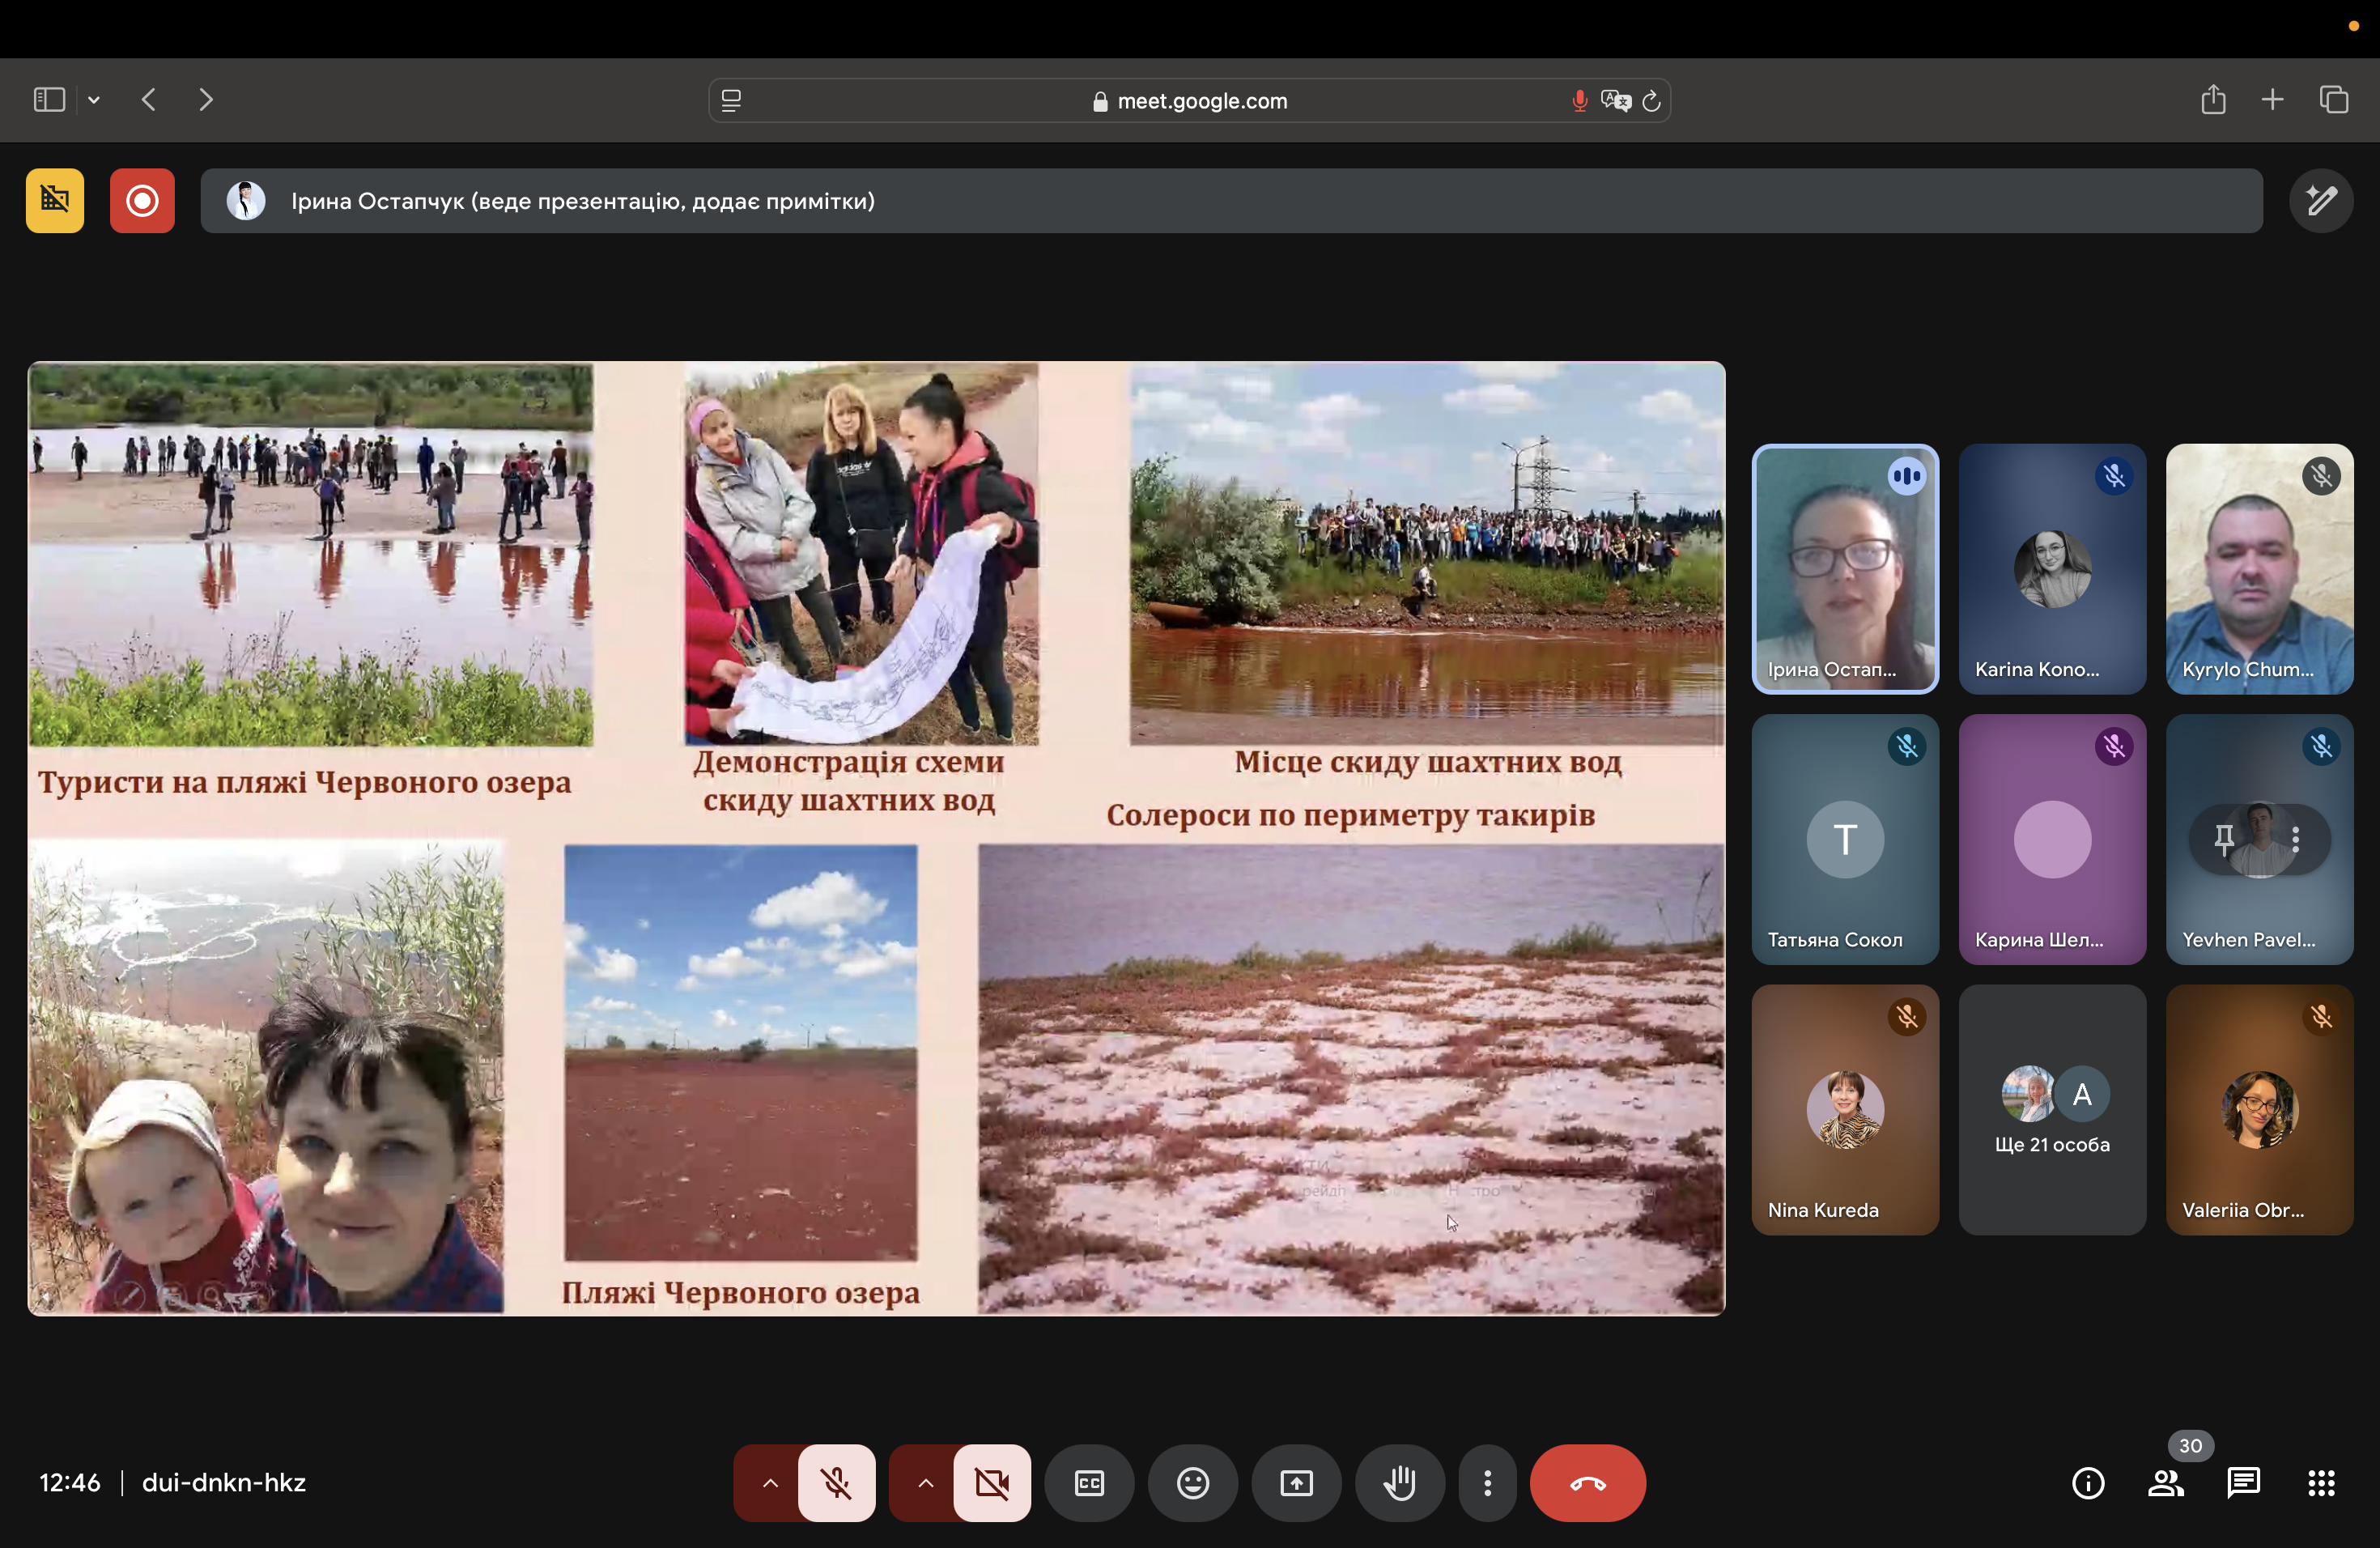Image resolution: width=2380 pixels, height=1548 pixels.
Task: Toggle closed captions
Action: click(1089, 1483)
